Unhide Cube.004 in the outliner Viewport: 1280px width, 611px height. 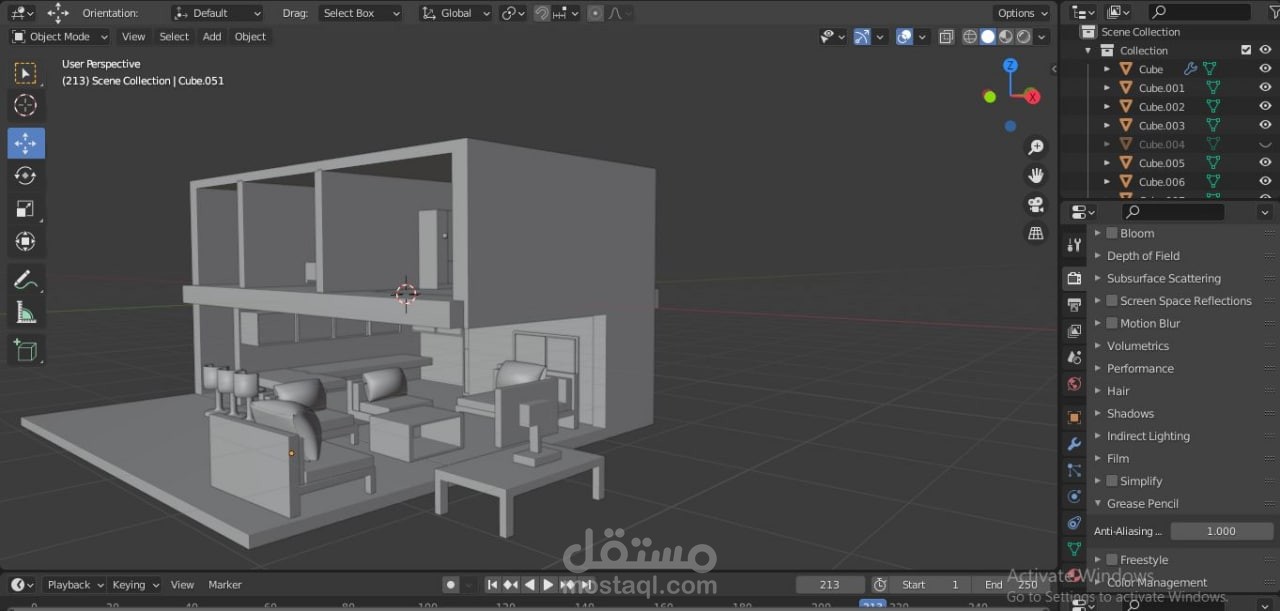coord(1265,144)
